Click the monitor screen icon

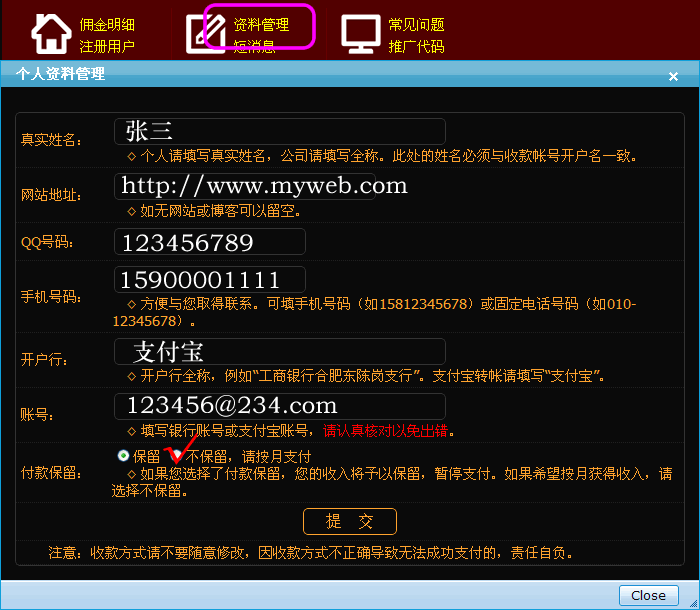pos(361,34)
